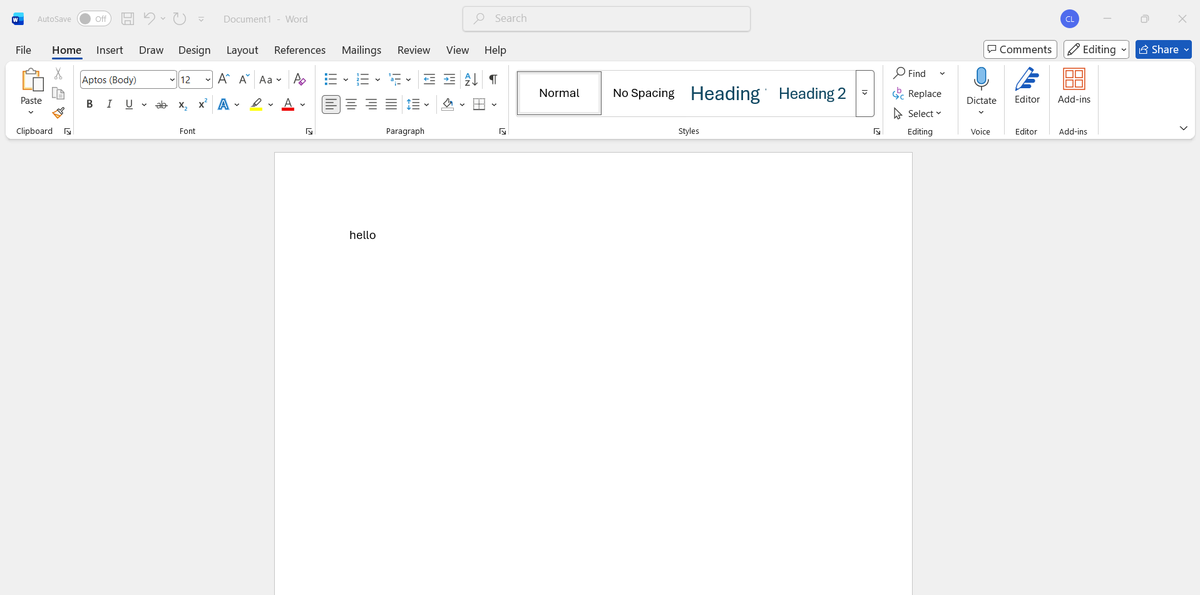This screenshot has width=1200, height=595.
Task: Align text right
Action: [371, 105]
